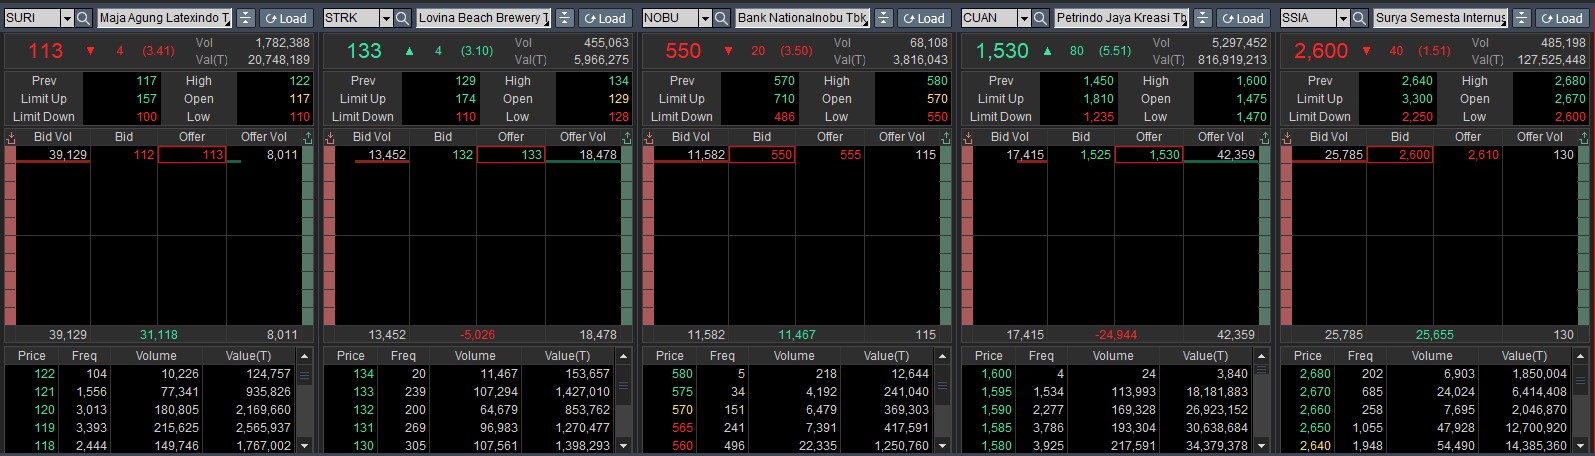Select SURI bid price 112
1595x456 pixels.
pos(124,155)
